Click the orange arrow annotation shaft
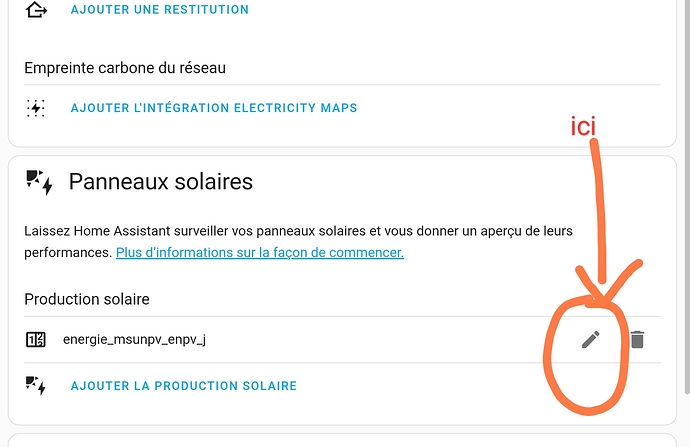The image size is (690, 447). [x=599, y=211]
